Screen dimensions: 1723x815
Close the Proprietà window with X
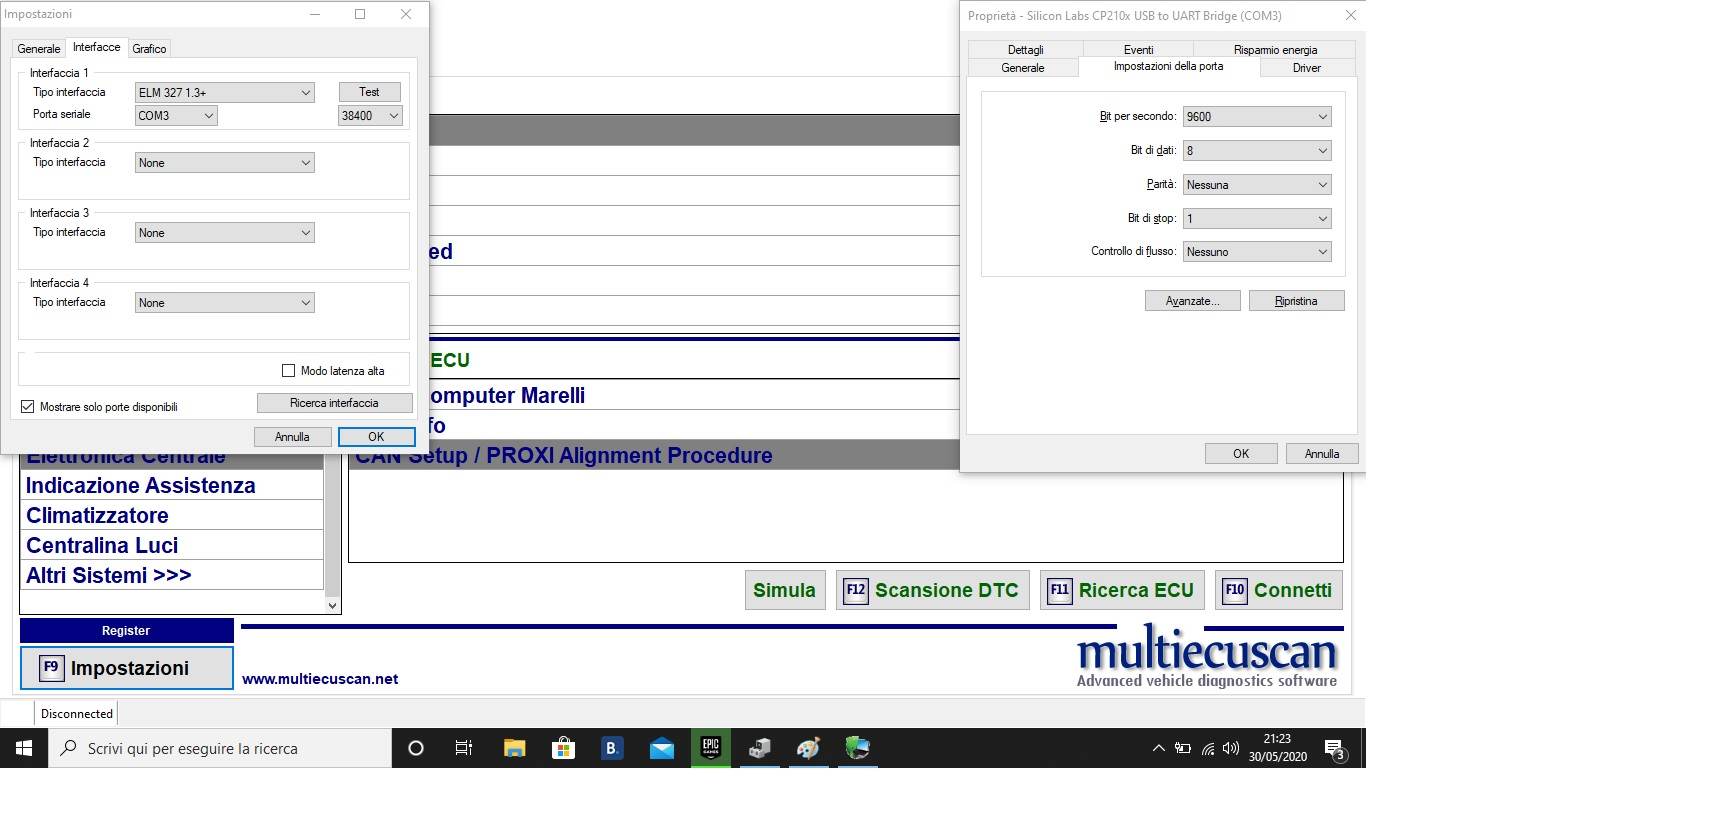pos(1350,15)
